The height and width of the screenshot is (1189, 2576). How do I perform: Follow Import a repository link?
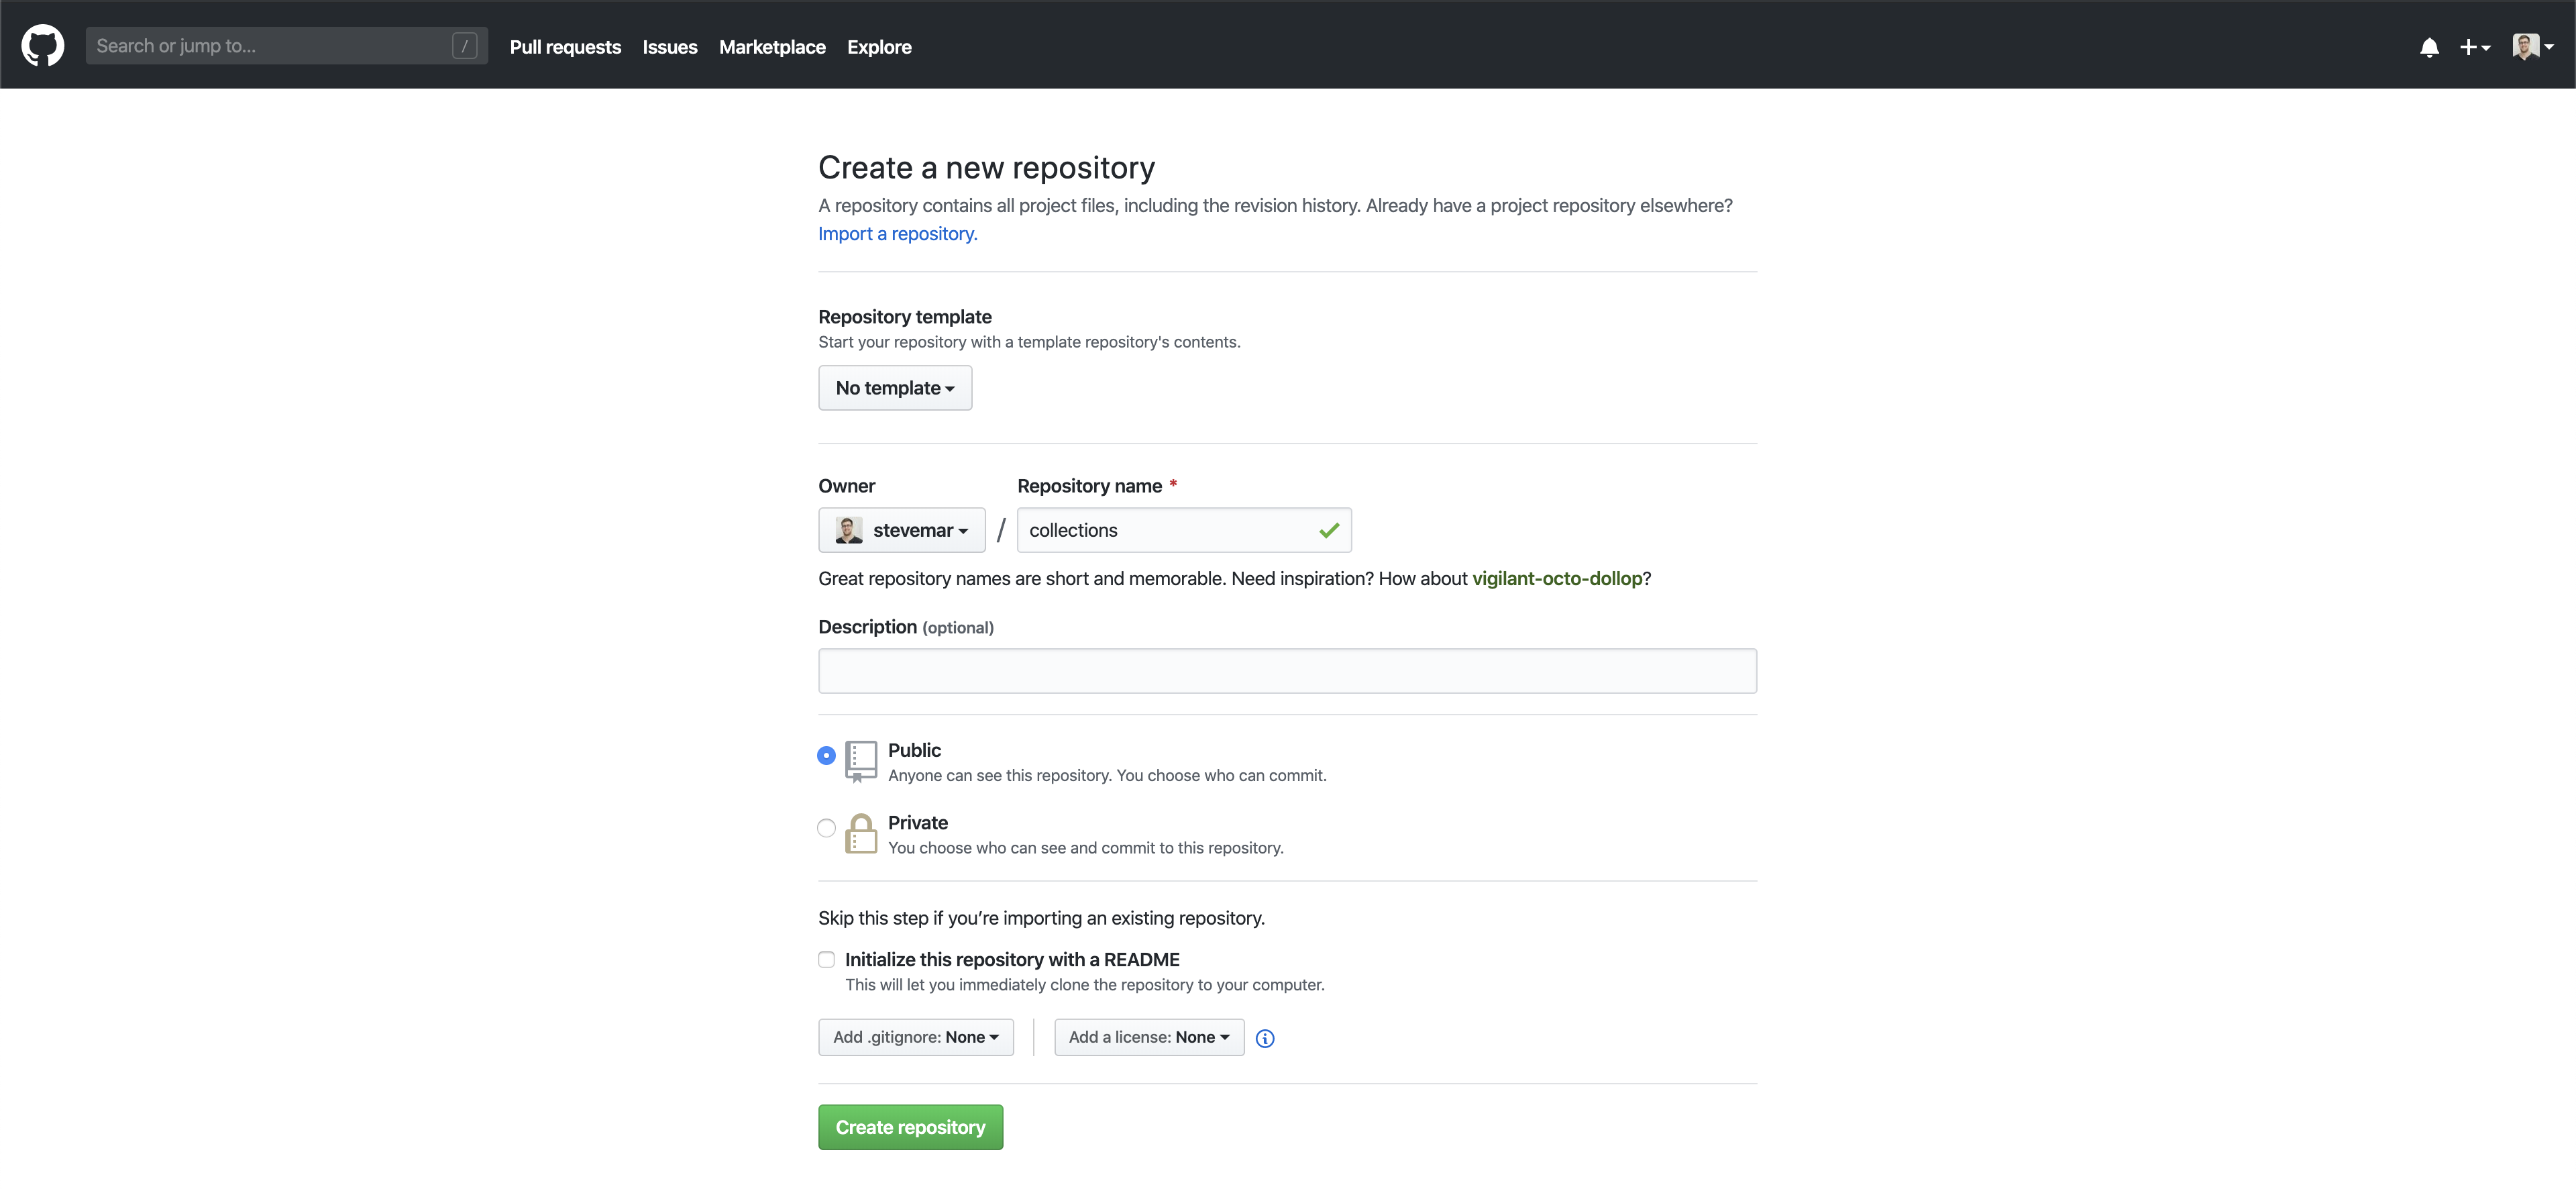pyautogui.click(x=898, y=233)
